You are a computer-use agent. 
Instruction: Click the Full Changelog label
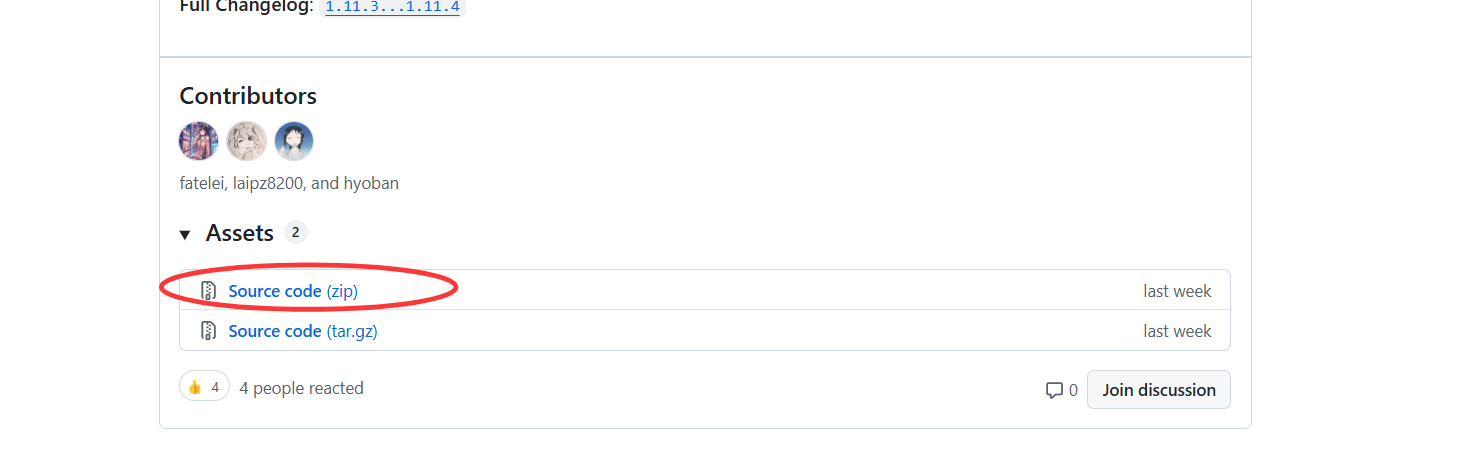tap(246, 6)
